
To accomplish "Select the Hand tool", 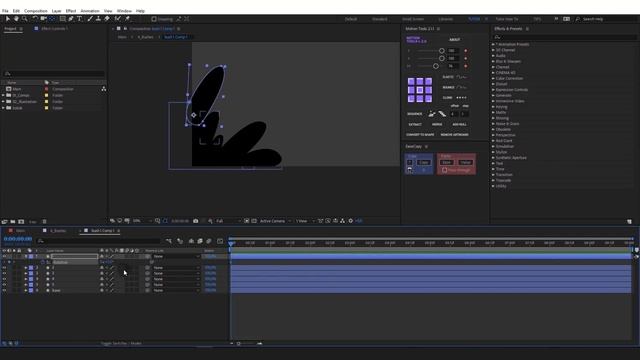I will [16, 19].
